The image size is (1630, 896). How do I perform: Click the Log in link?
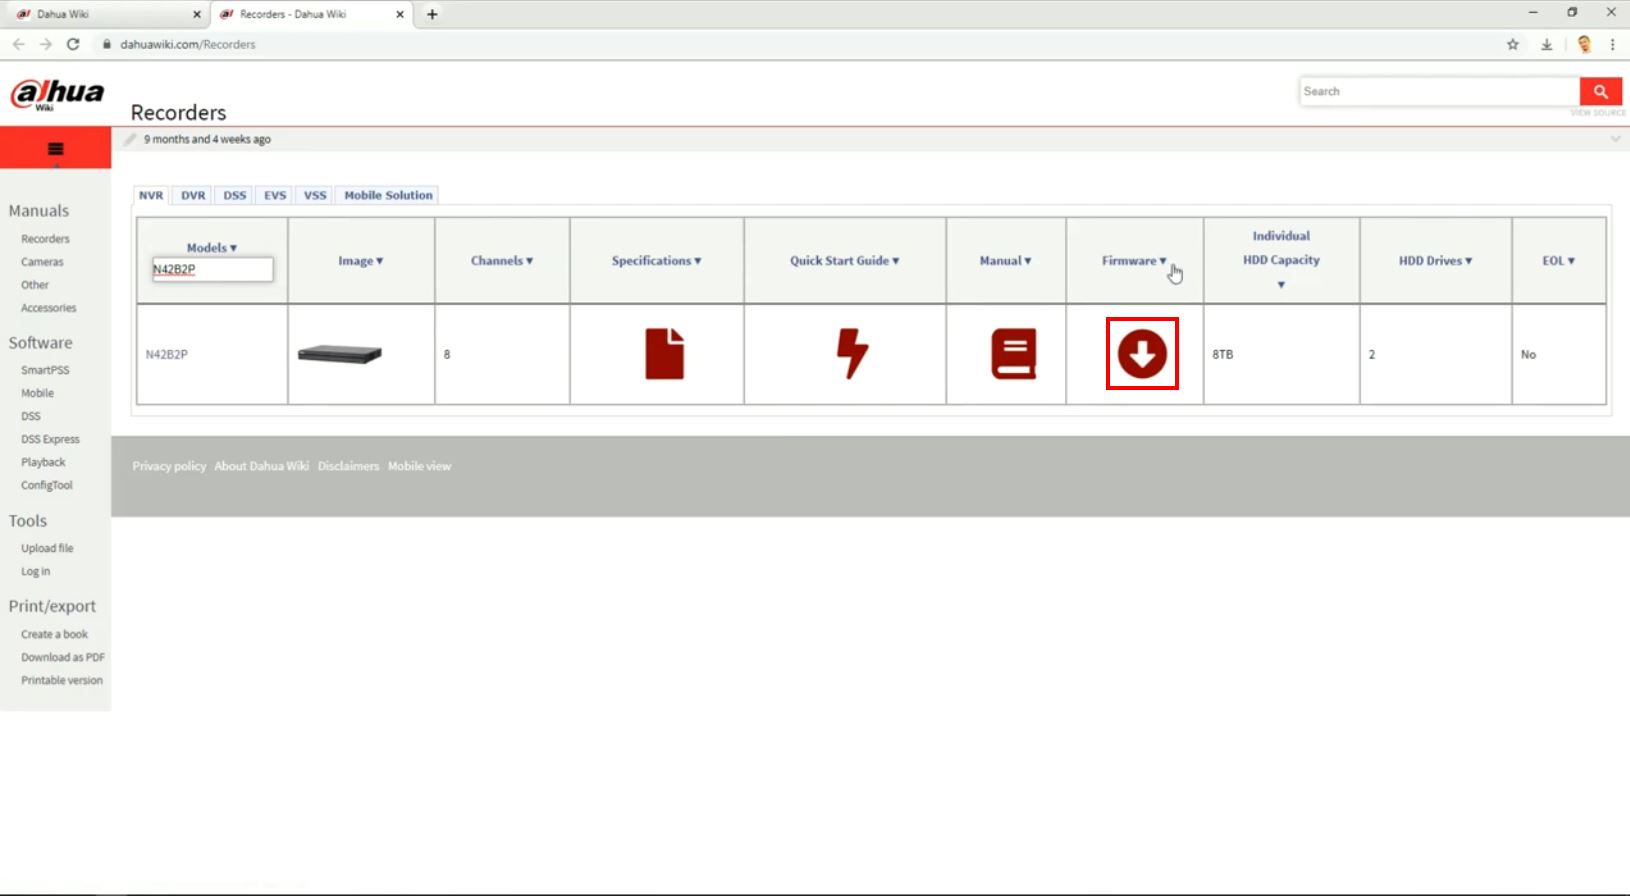tap(35, 571)
